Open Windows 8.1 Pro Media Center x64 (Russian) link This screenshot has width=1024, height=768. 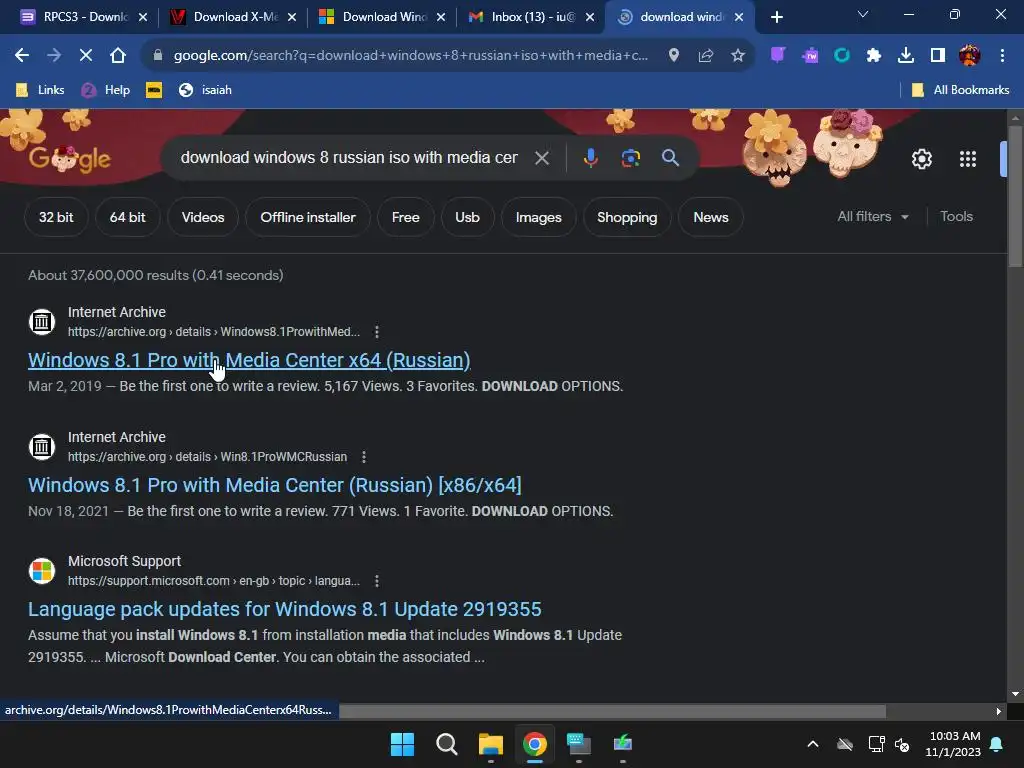point(249,360)
